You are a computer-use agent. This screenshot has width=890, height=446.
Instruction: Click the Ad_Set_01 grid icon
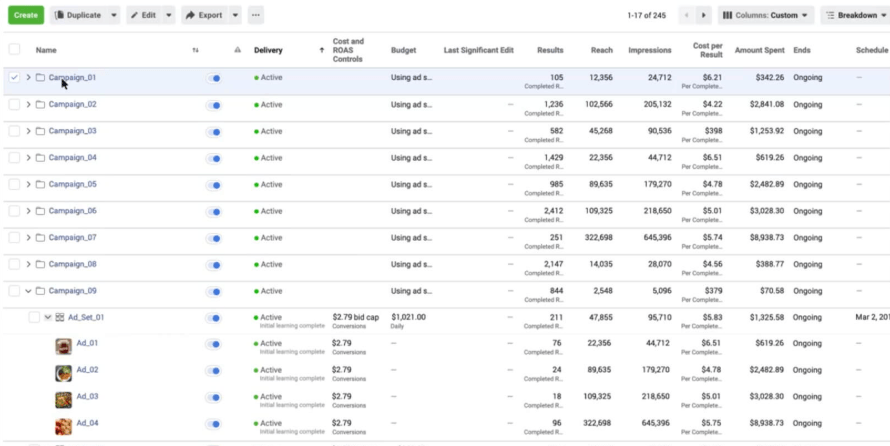click(x=59, y=317)
